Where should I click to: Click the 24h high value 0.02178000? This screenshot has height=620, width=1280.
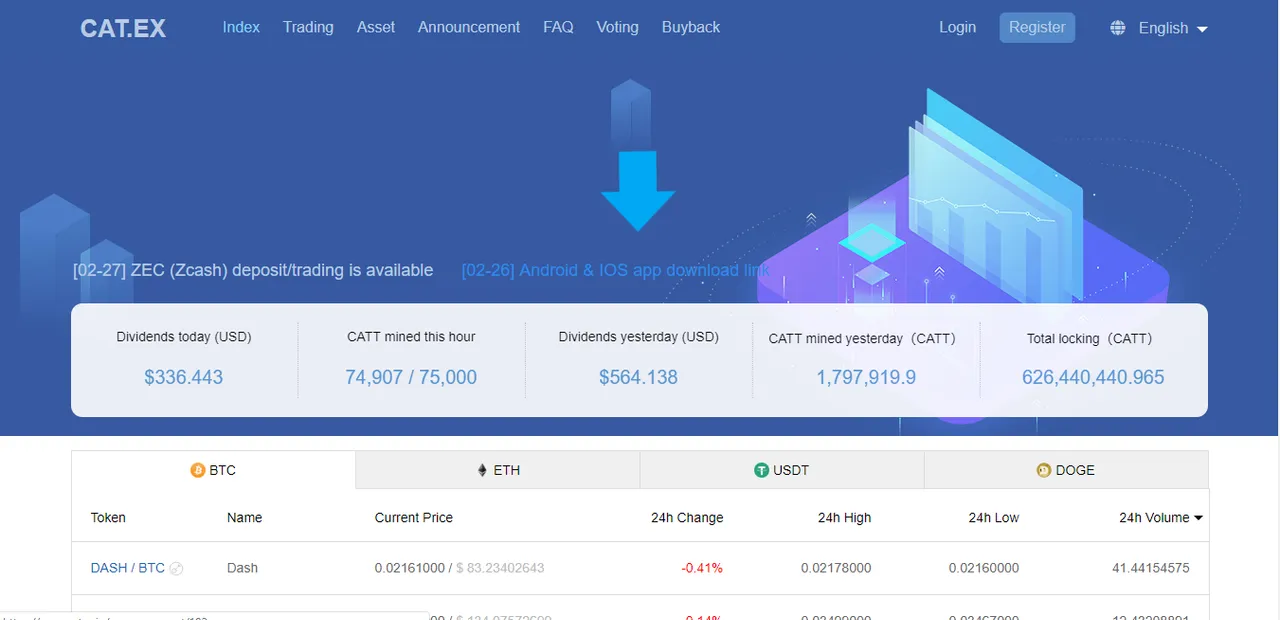(836, 568)
